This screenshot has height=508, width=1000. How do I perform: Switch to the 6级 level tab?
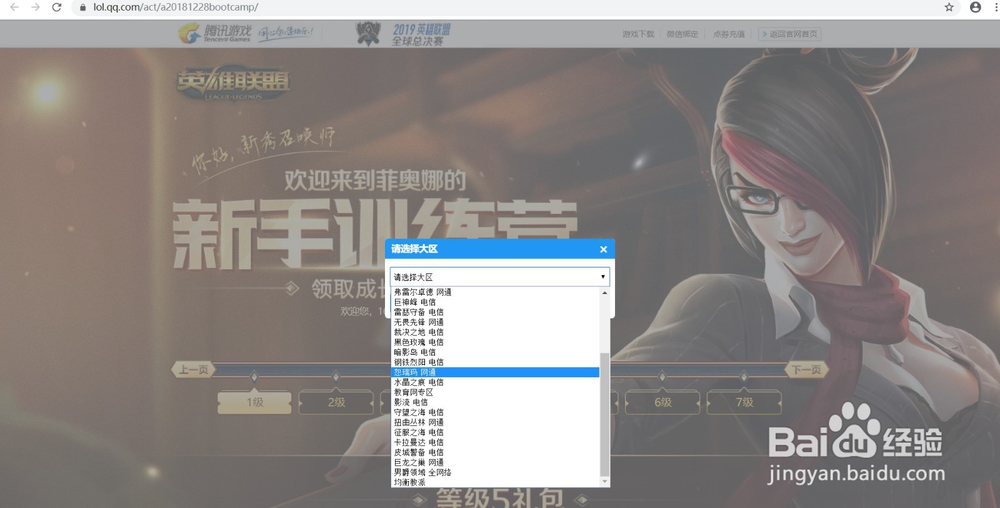coord(663,402)
